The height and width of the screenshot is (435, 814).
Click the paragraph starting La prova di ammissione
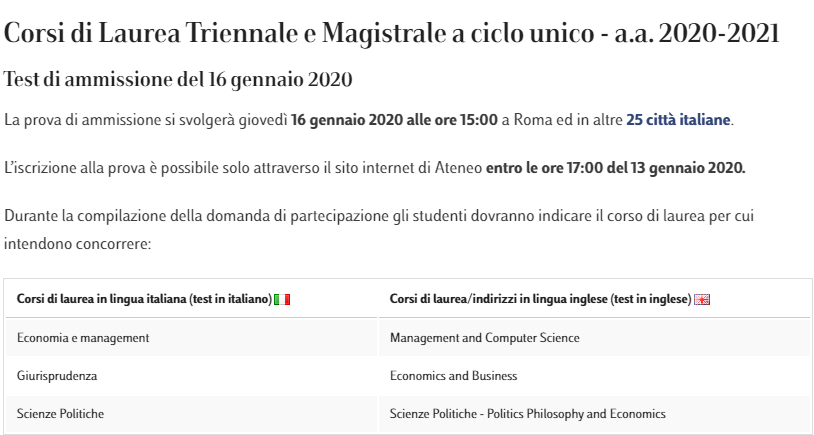point(369,120)
